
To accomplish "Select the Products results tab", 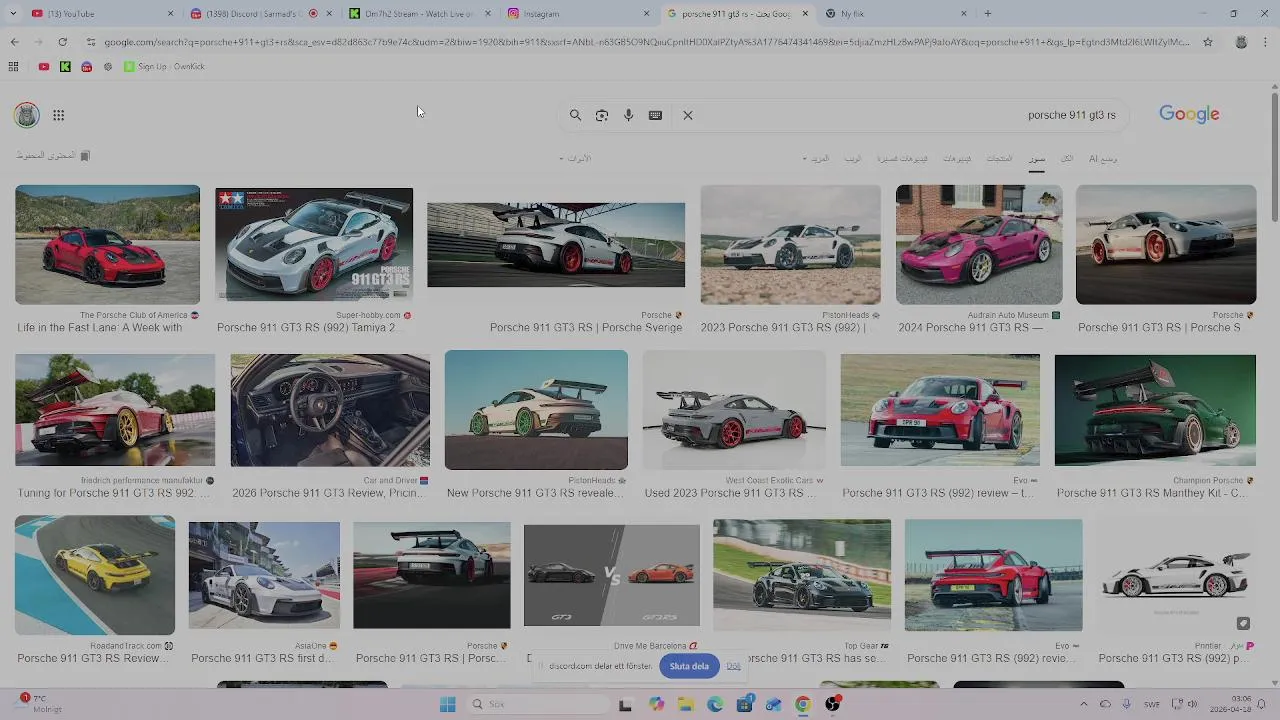I will 999,158.
